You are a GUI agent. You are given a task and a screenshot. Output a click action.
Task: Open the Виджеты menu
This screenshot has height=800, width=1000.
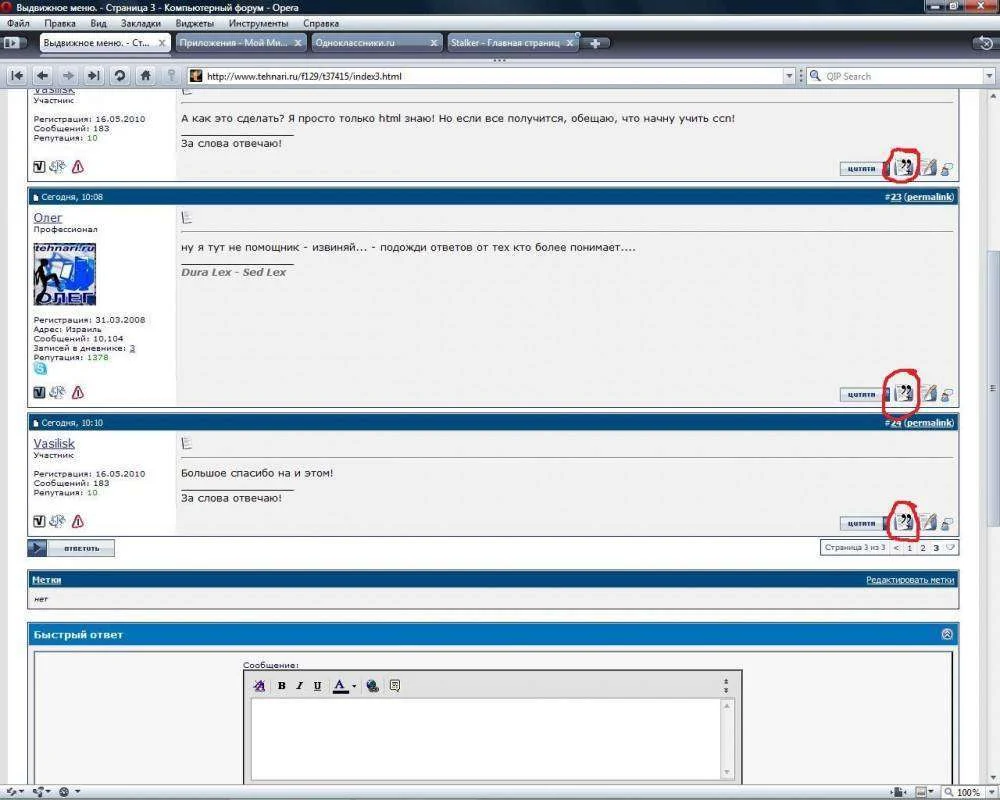coord(195,24)
